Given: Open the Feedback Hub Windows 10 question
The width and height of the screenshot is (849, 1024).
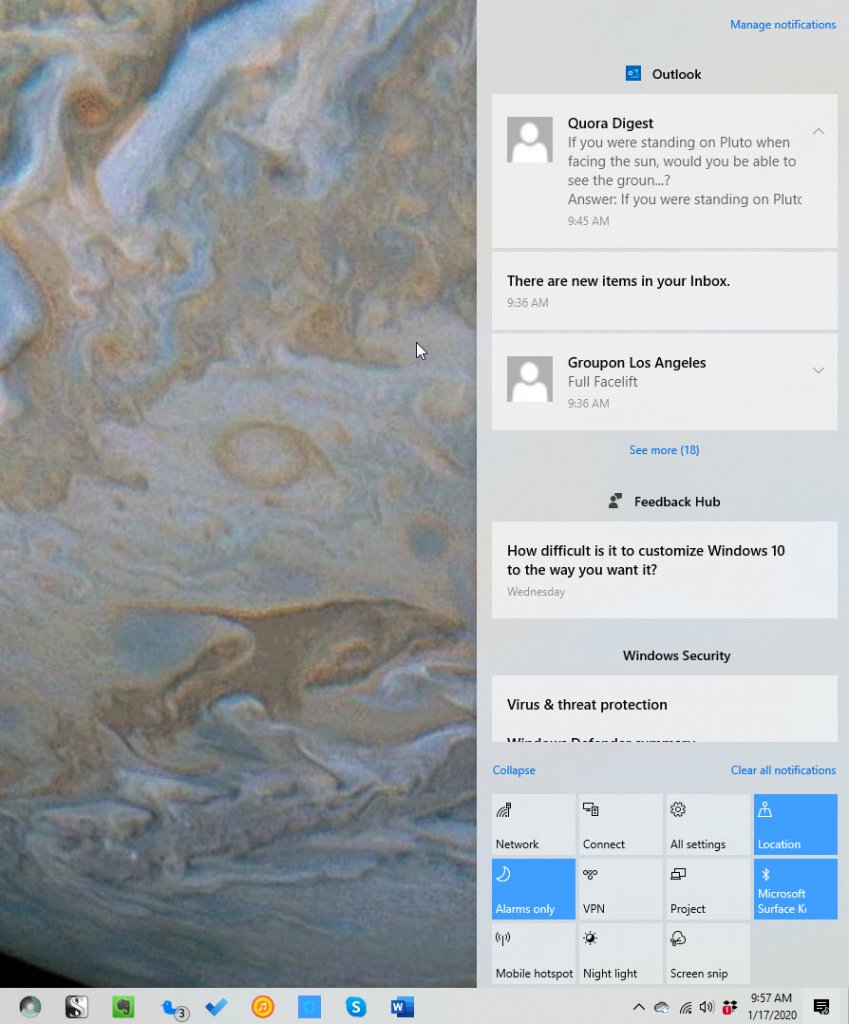Looking at the screenshot, I should [x=664, y=570].
